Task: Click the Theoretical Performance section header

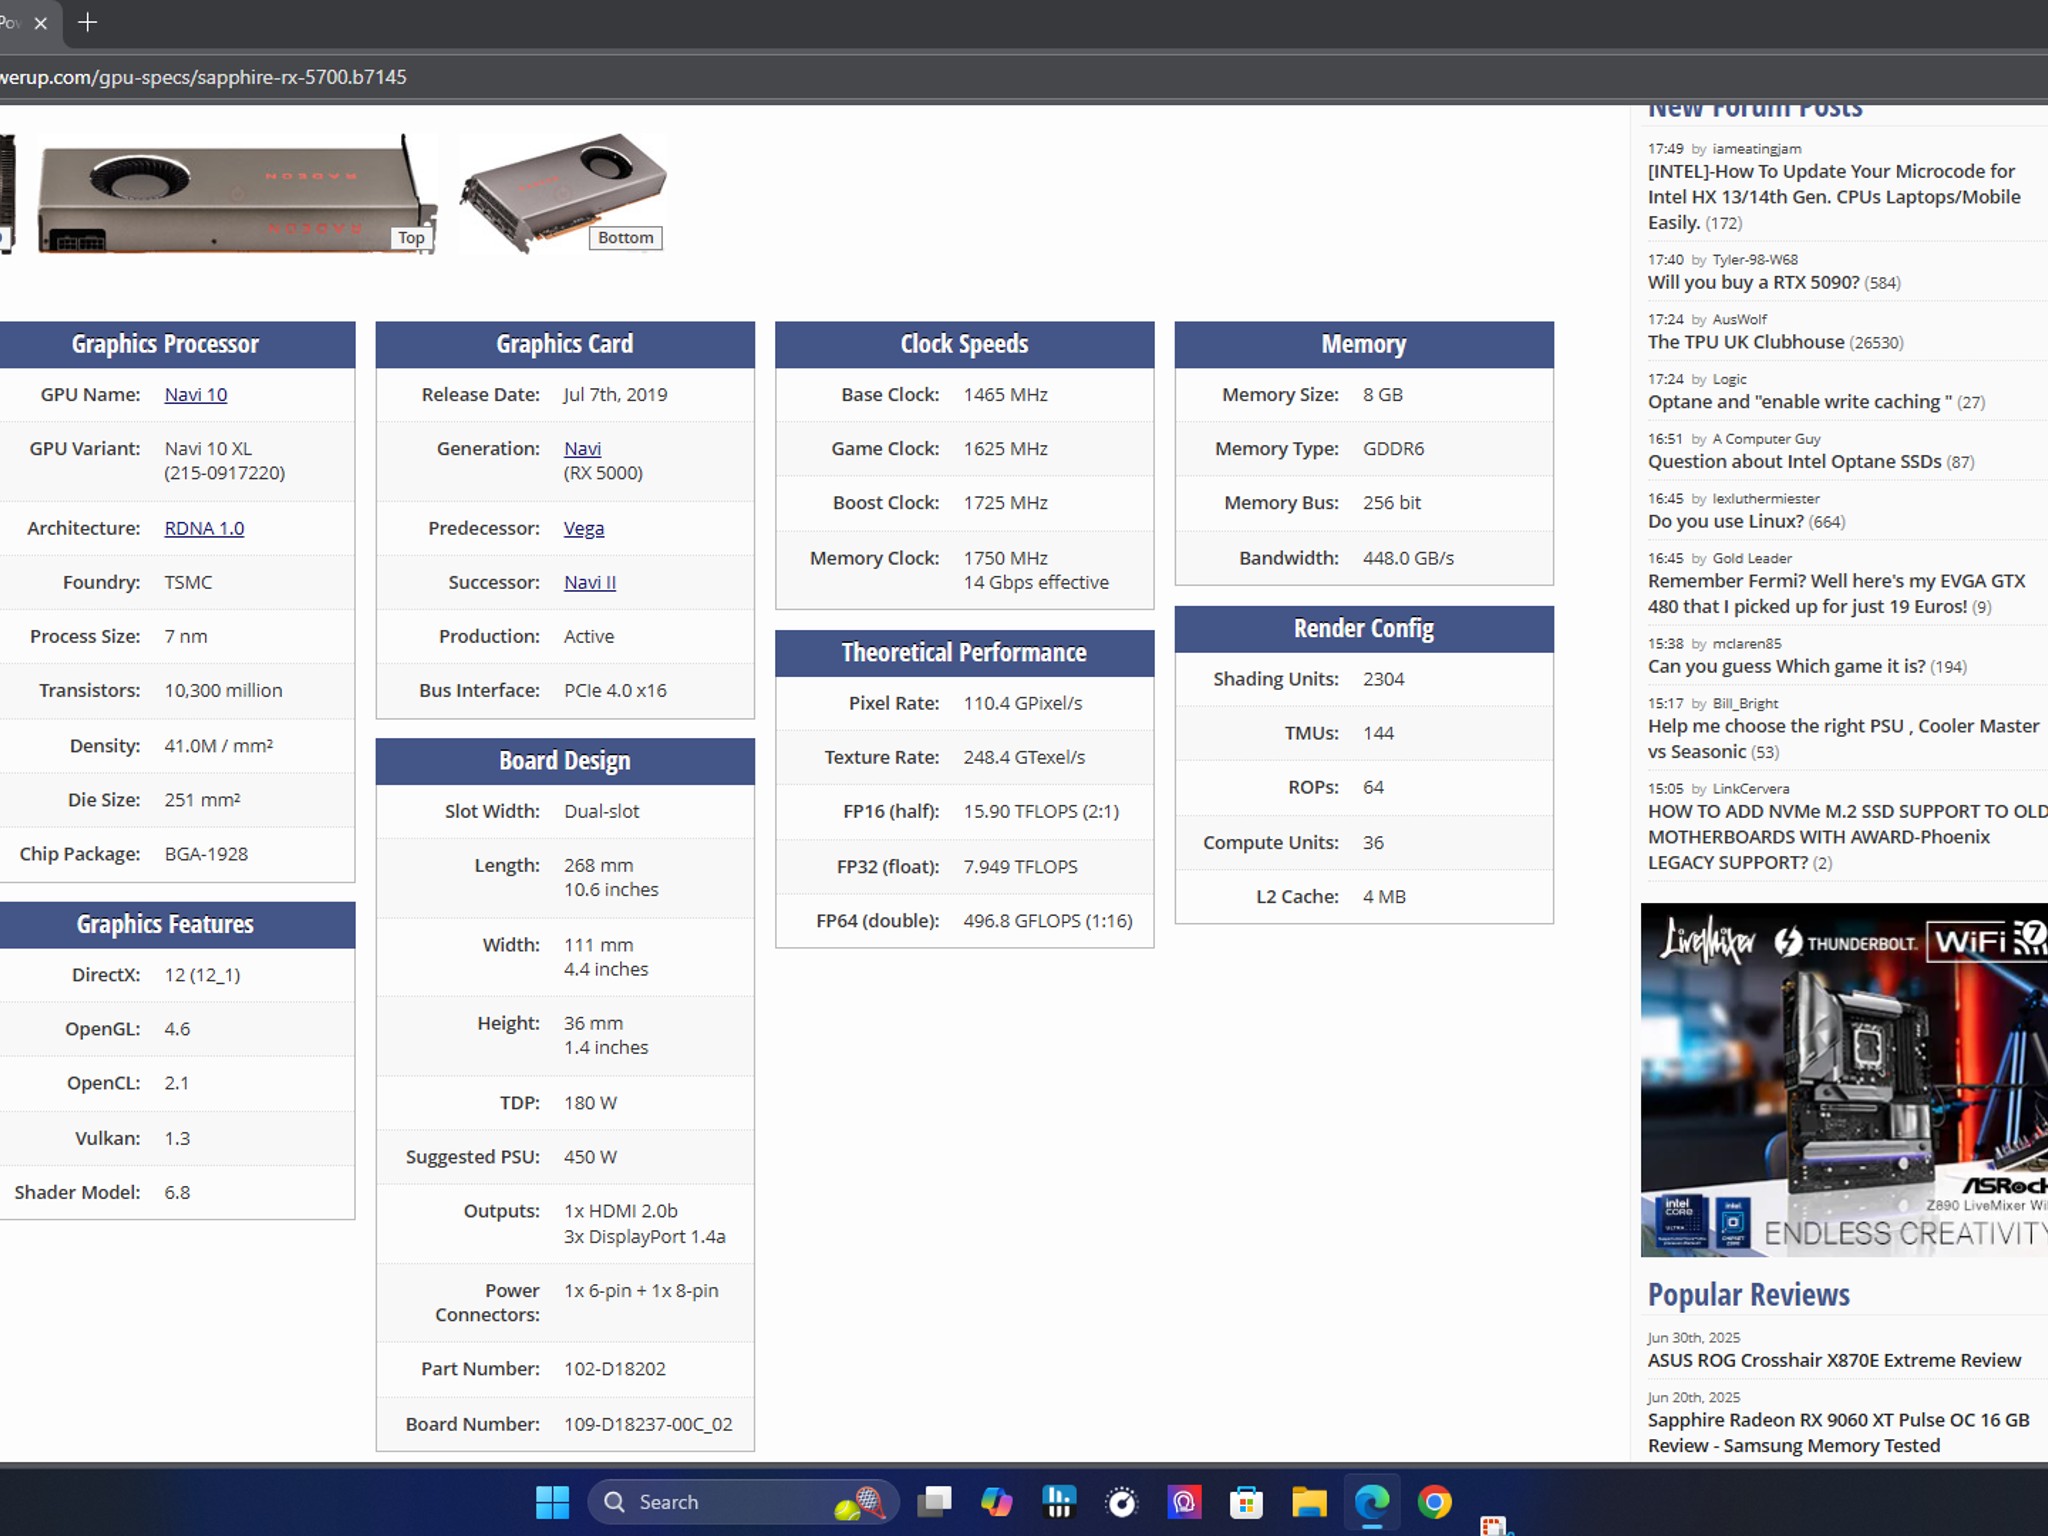Action: click(x=964, y=653)
